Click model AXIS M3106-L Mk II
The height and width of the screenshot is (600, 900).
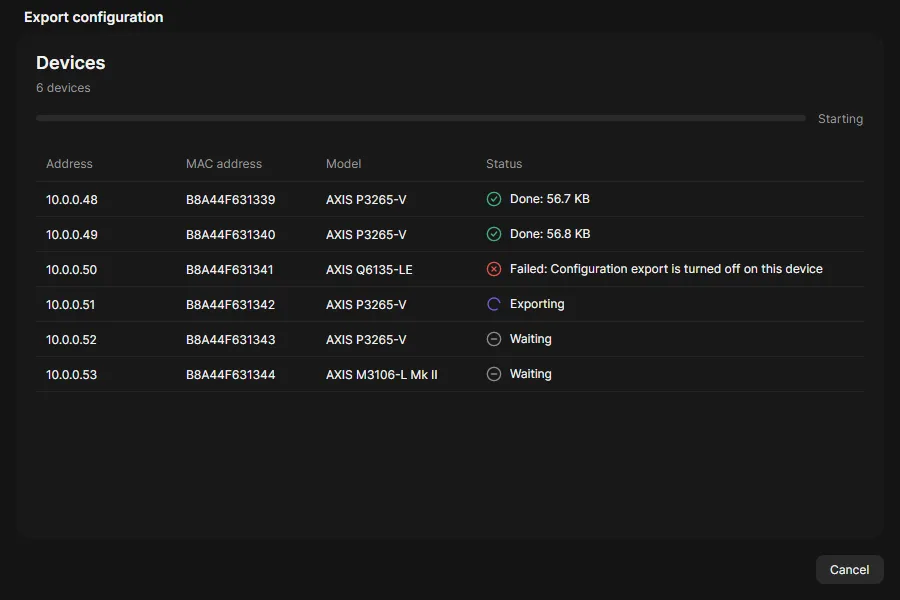point(382,375)
